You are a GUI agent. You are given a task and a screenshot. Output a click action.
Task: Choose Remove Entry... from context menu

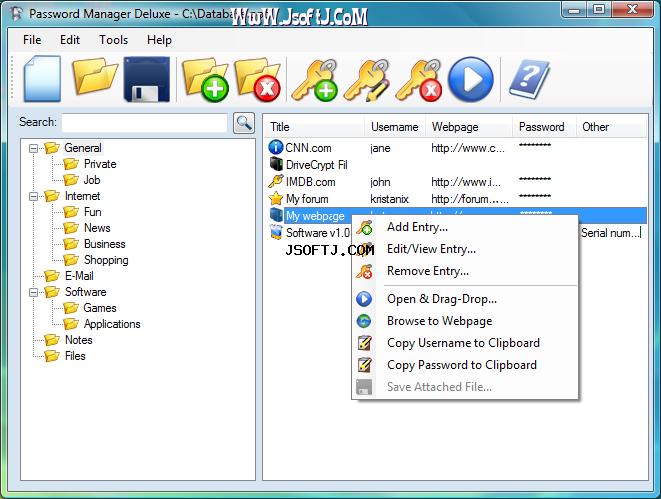465,271
